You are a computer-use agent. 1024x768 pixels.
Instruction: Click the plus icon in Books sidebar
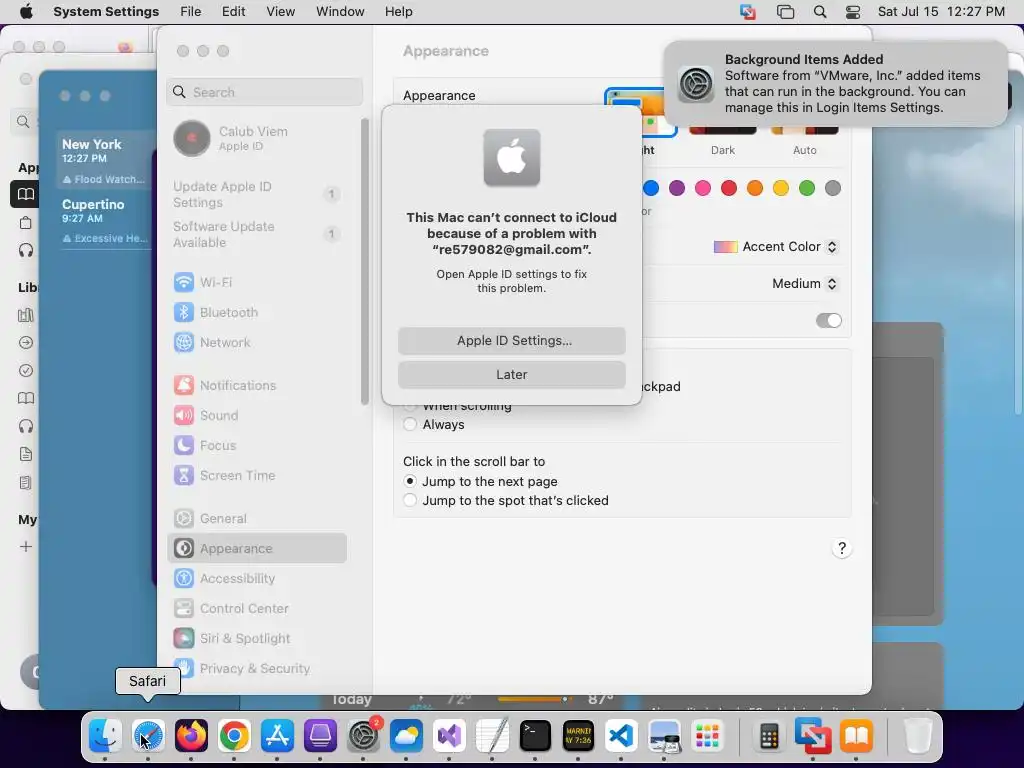click(25, 546)
